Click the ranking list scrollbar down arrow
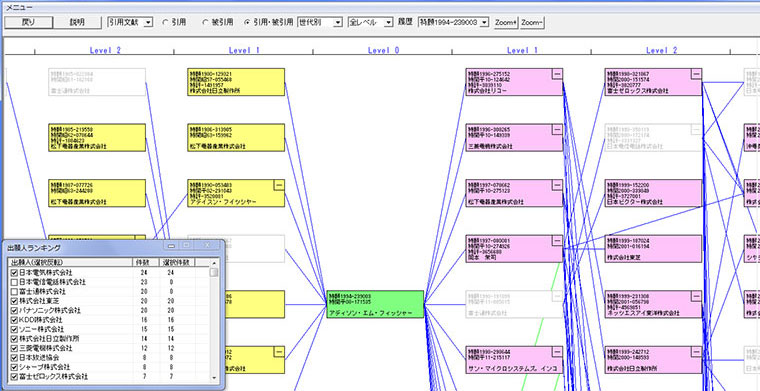The height and width of the screenshot is (391, 760). (214, 377)
